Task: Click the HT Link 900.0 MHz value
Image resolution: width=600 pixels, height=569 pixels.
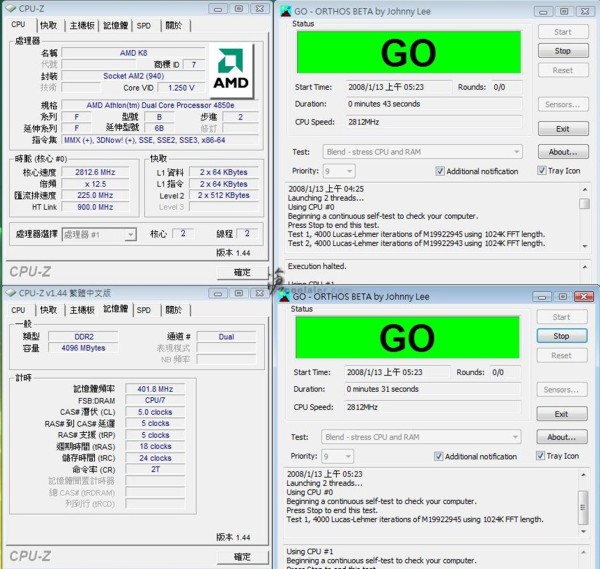Action: [x=95, y=207]
